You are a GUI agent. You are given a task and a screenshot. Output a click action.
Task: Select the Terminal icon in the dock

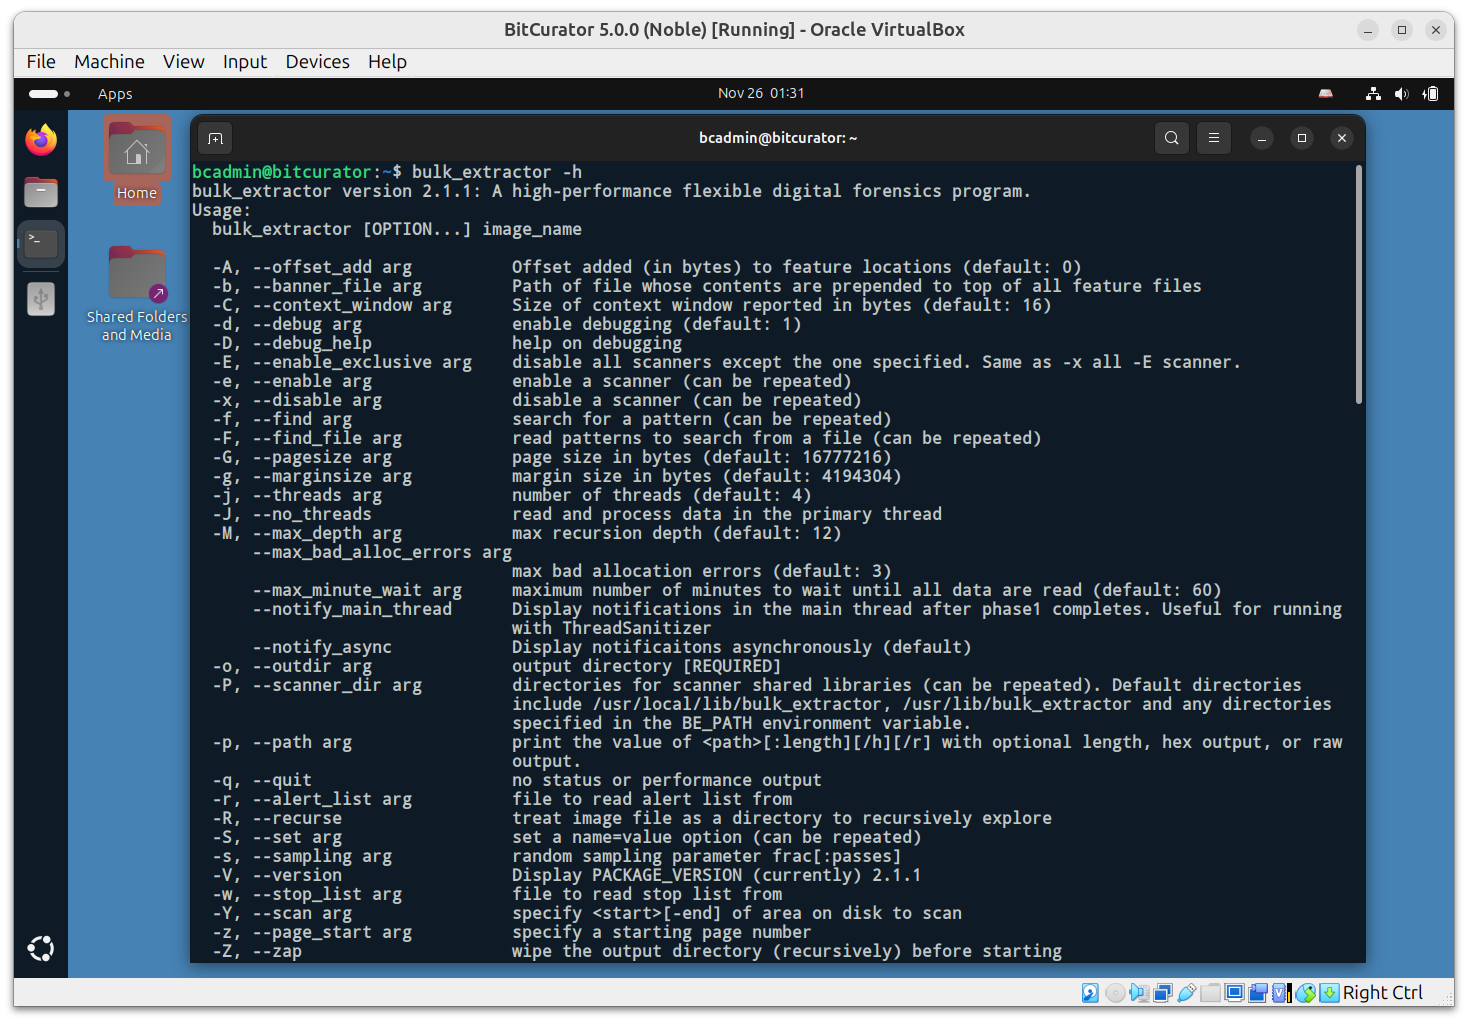pos(41,243)
